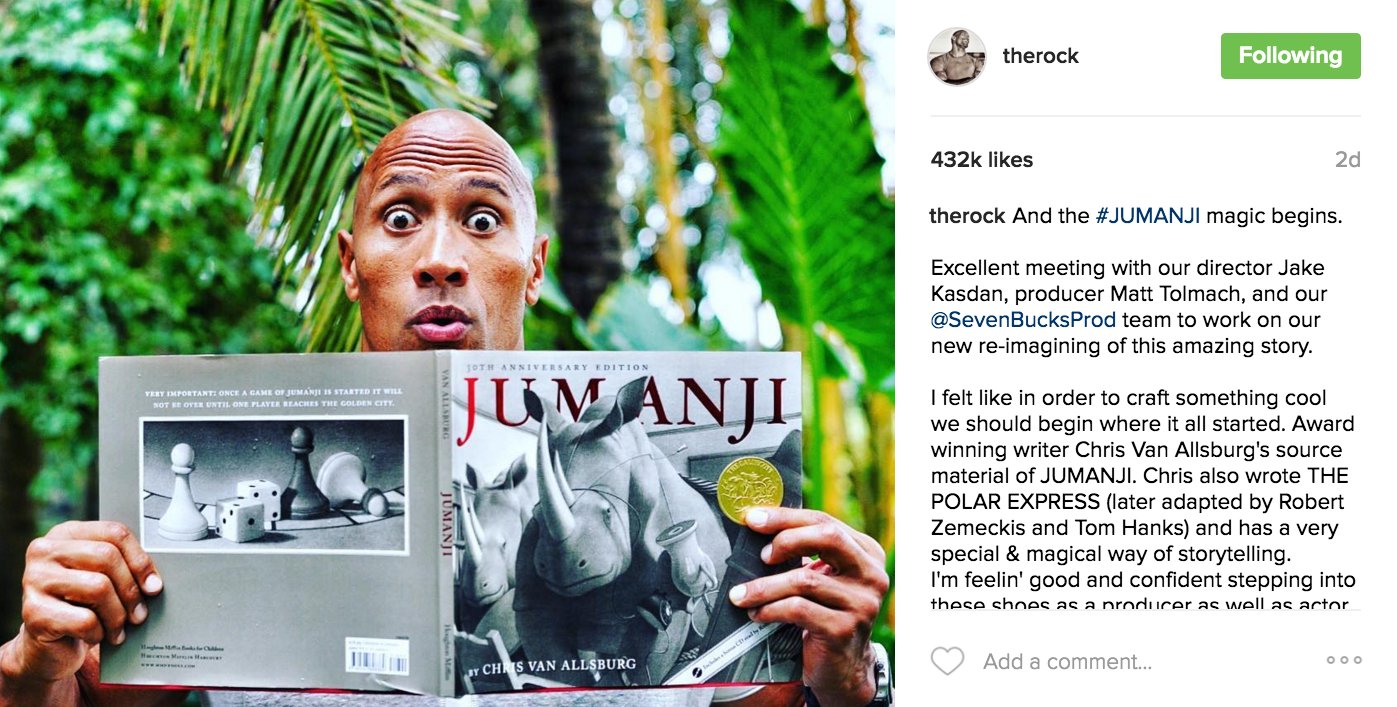
Task: Like the post with the heart icon
Action: 947,661
